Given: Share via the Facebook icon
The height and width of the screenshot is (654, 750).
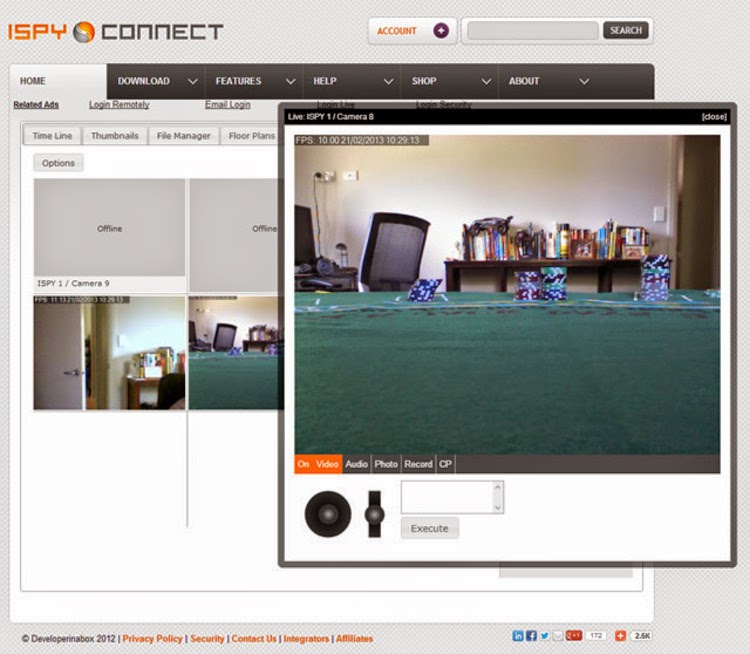Looking at the screenshot, I should click(x=531, y=635).
